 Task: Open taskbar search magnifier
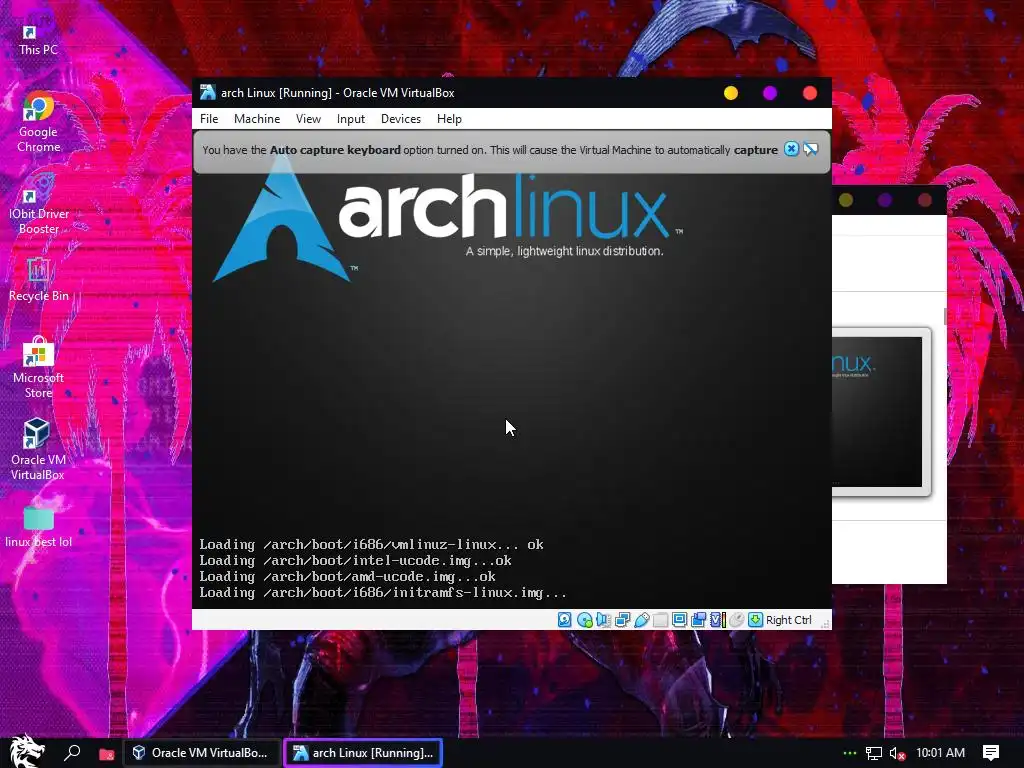click(x=72, y=753)
